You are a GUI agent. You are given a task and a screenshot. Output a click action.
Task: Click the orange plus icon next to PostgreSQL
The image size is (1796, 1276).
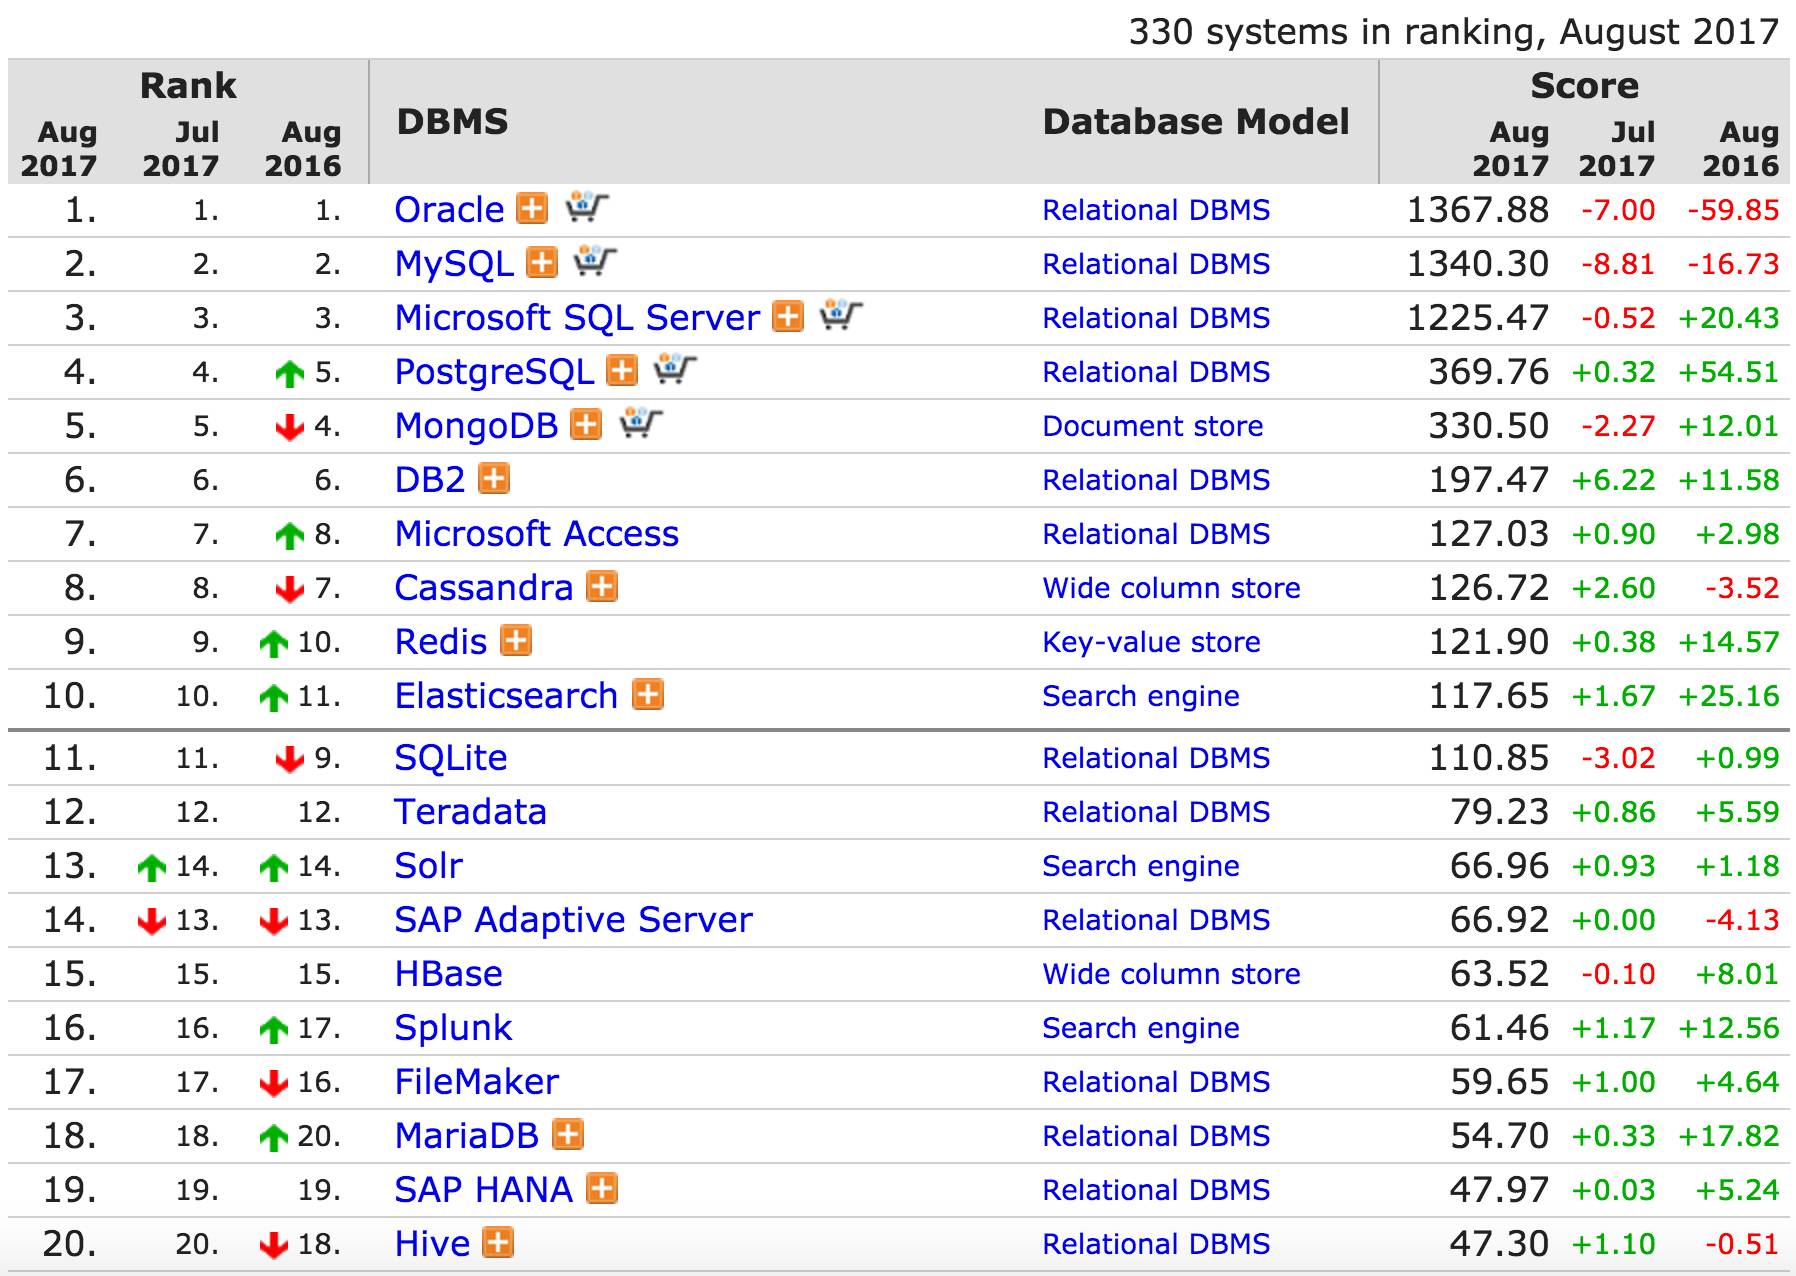coord(622,370)
